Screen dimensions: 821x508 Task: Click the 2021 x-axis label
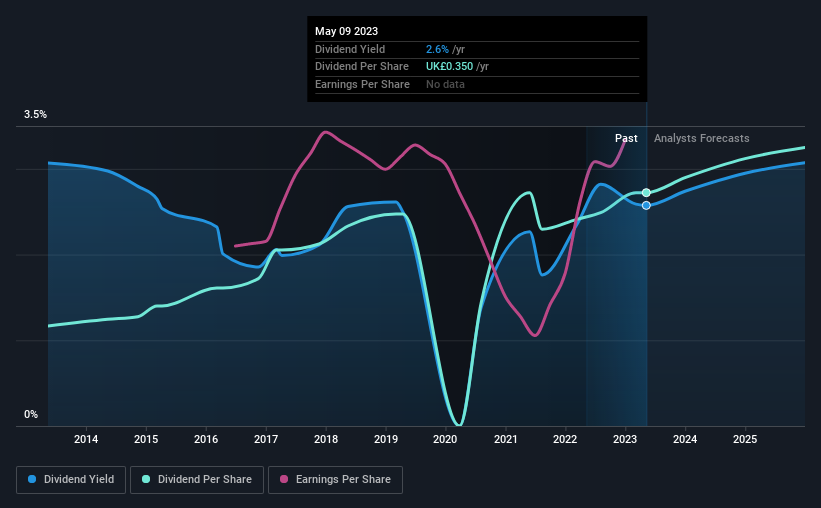[506, 439]
